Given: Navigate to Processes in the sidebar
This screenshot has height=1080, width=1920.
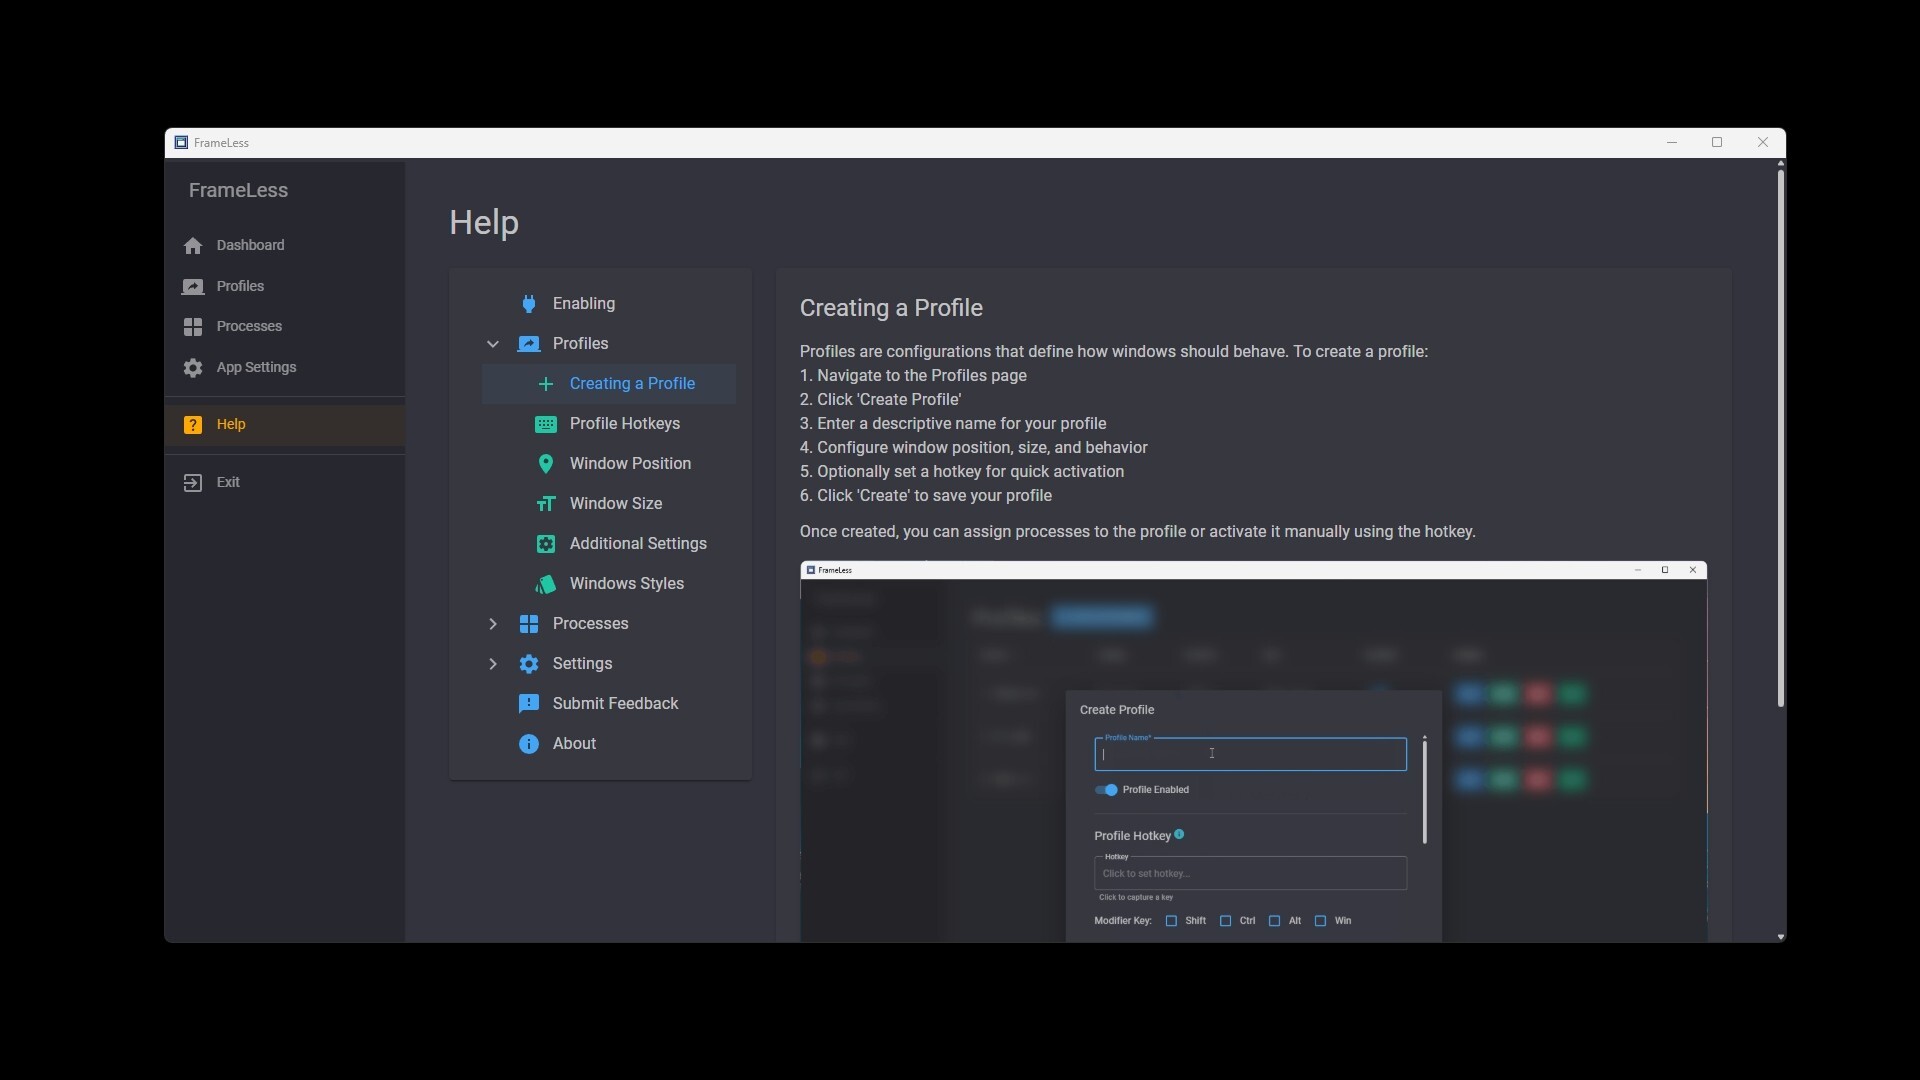Looking at the screenshot, I should (249, 327).
